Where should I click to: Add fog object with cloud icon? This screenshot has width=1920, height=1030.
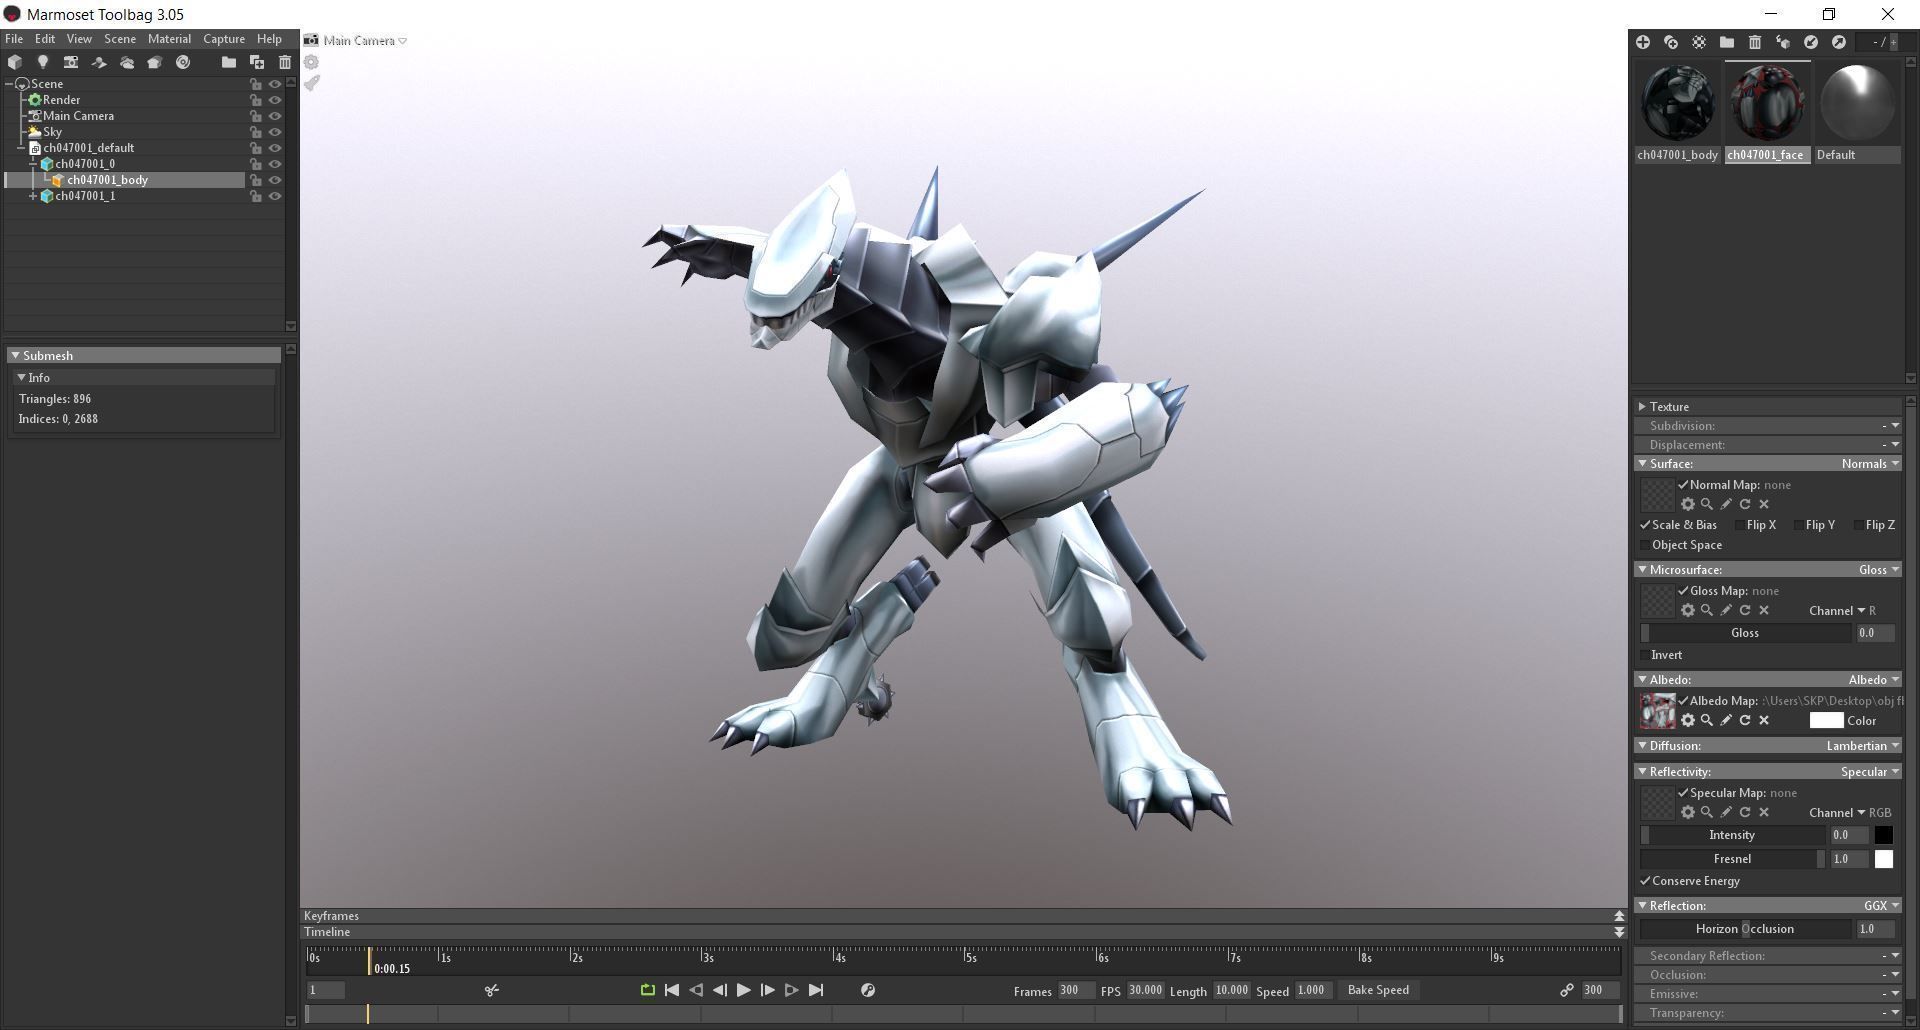click(x=127, y=62)
